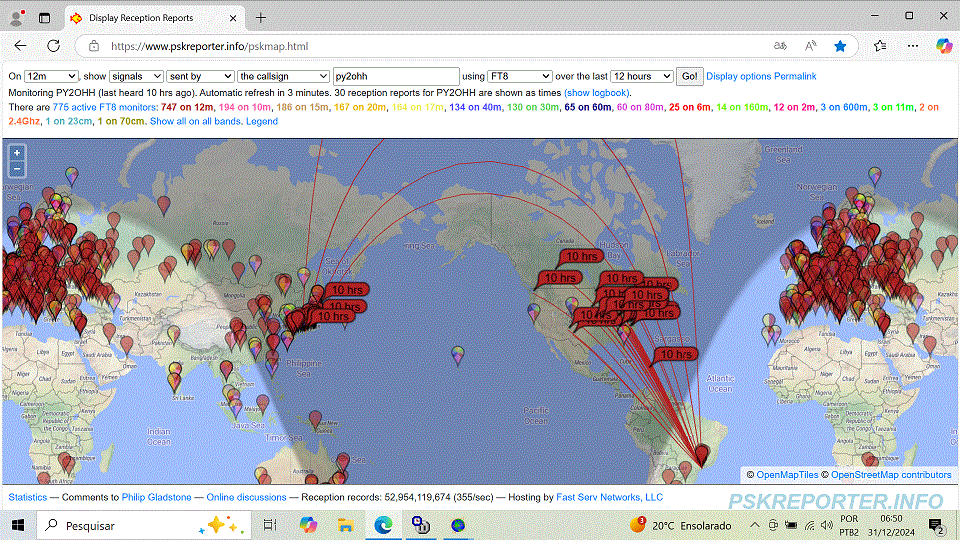The image size is (960, 540).
Task: Open OpenMapTiles attribution link
Action: 787,474
